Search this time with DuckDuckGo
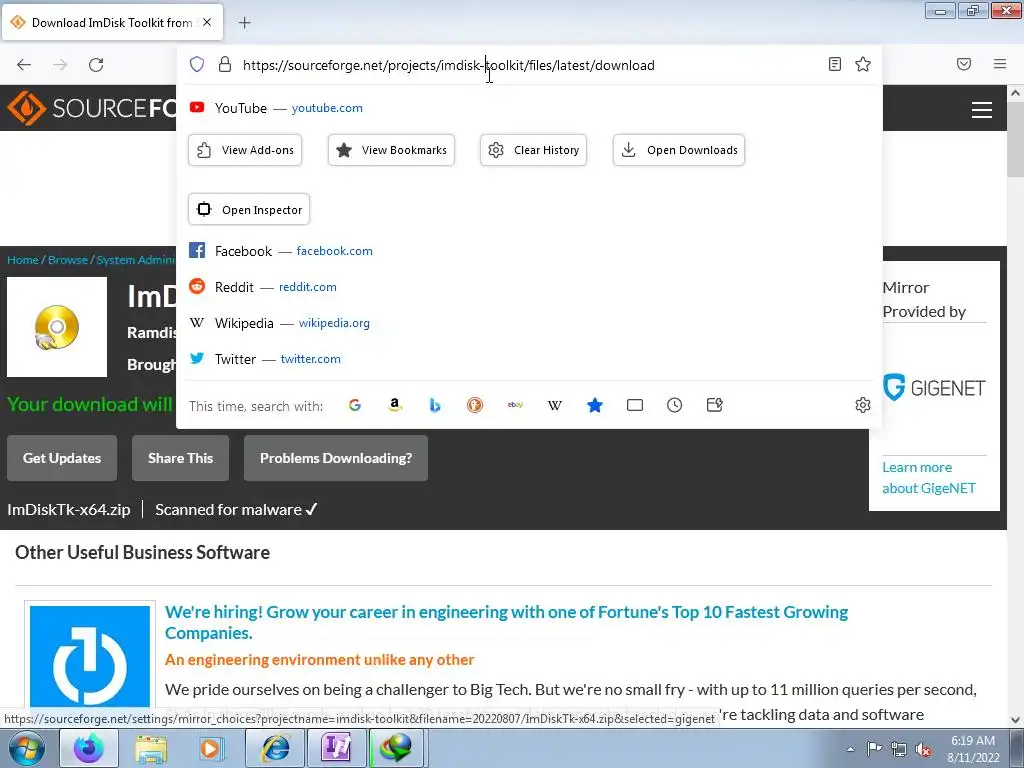The image size is (1024, 768). (x=475, y=405)
